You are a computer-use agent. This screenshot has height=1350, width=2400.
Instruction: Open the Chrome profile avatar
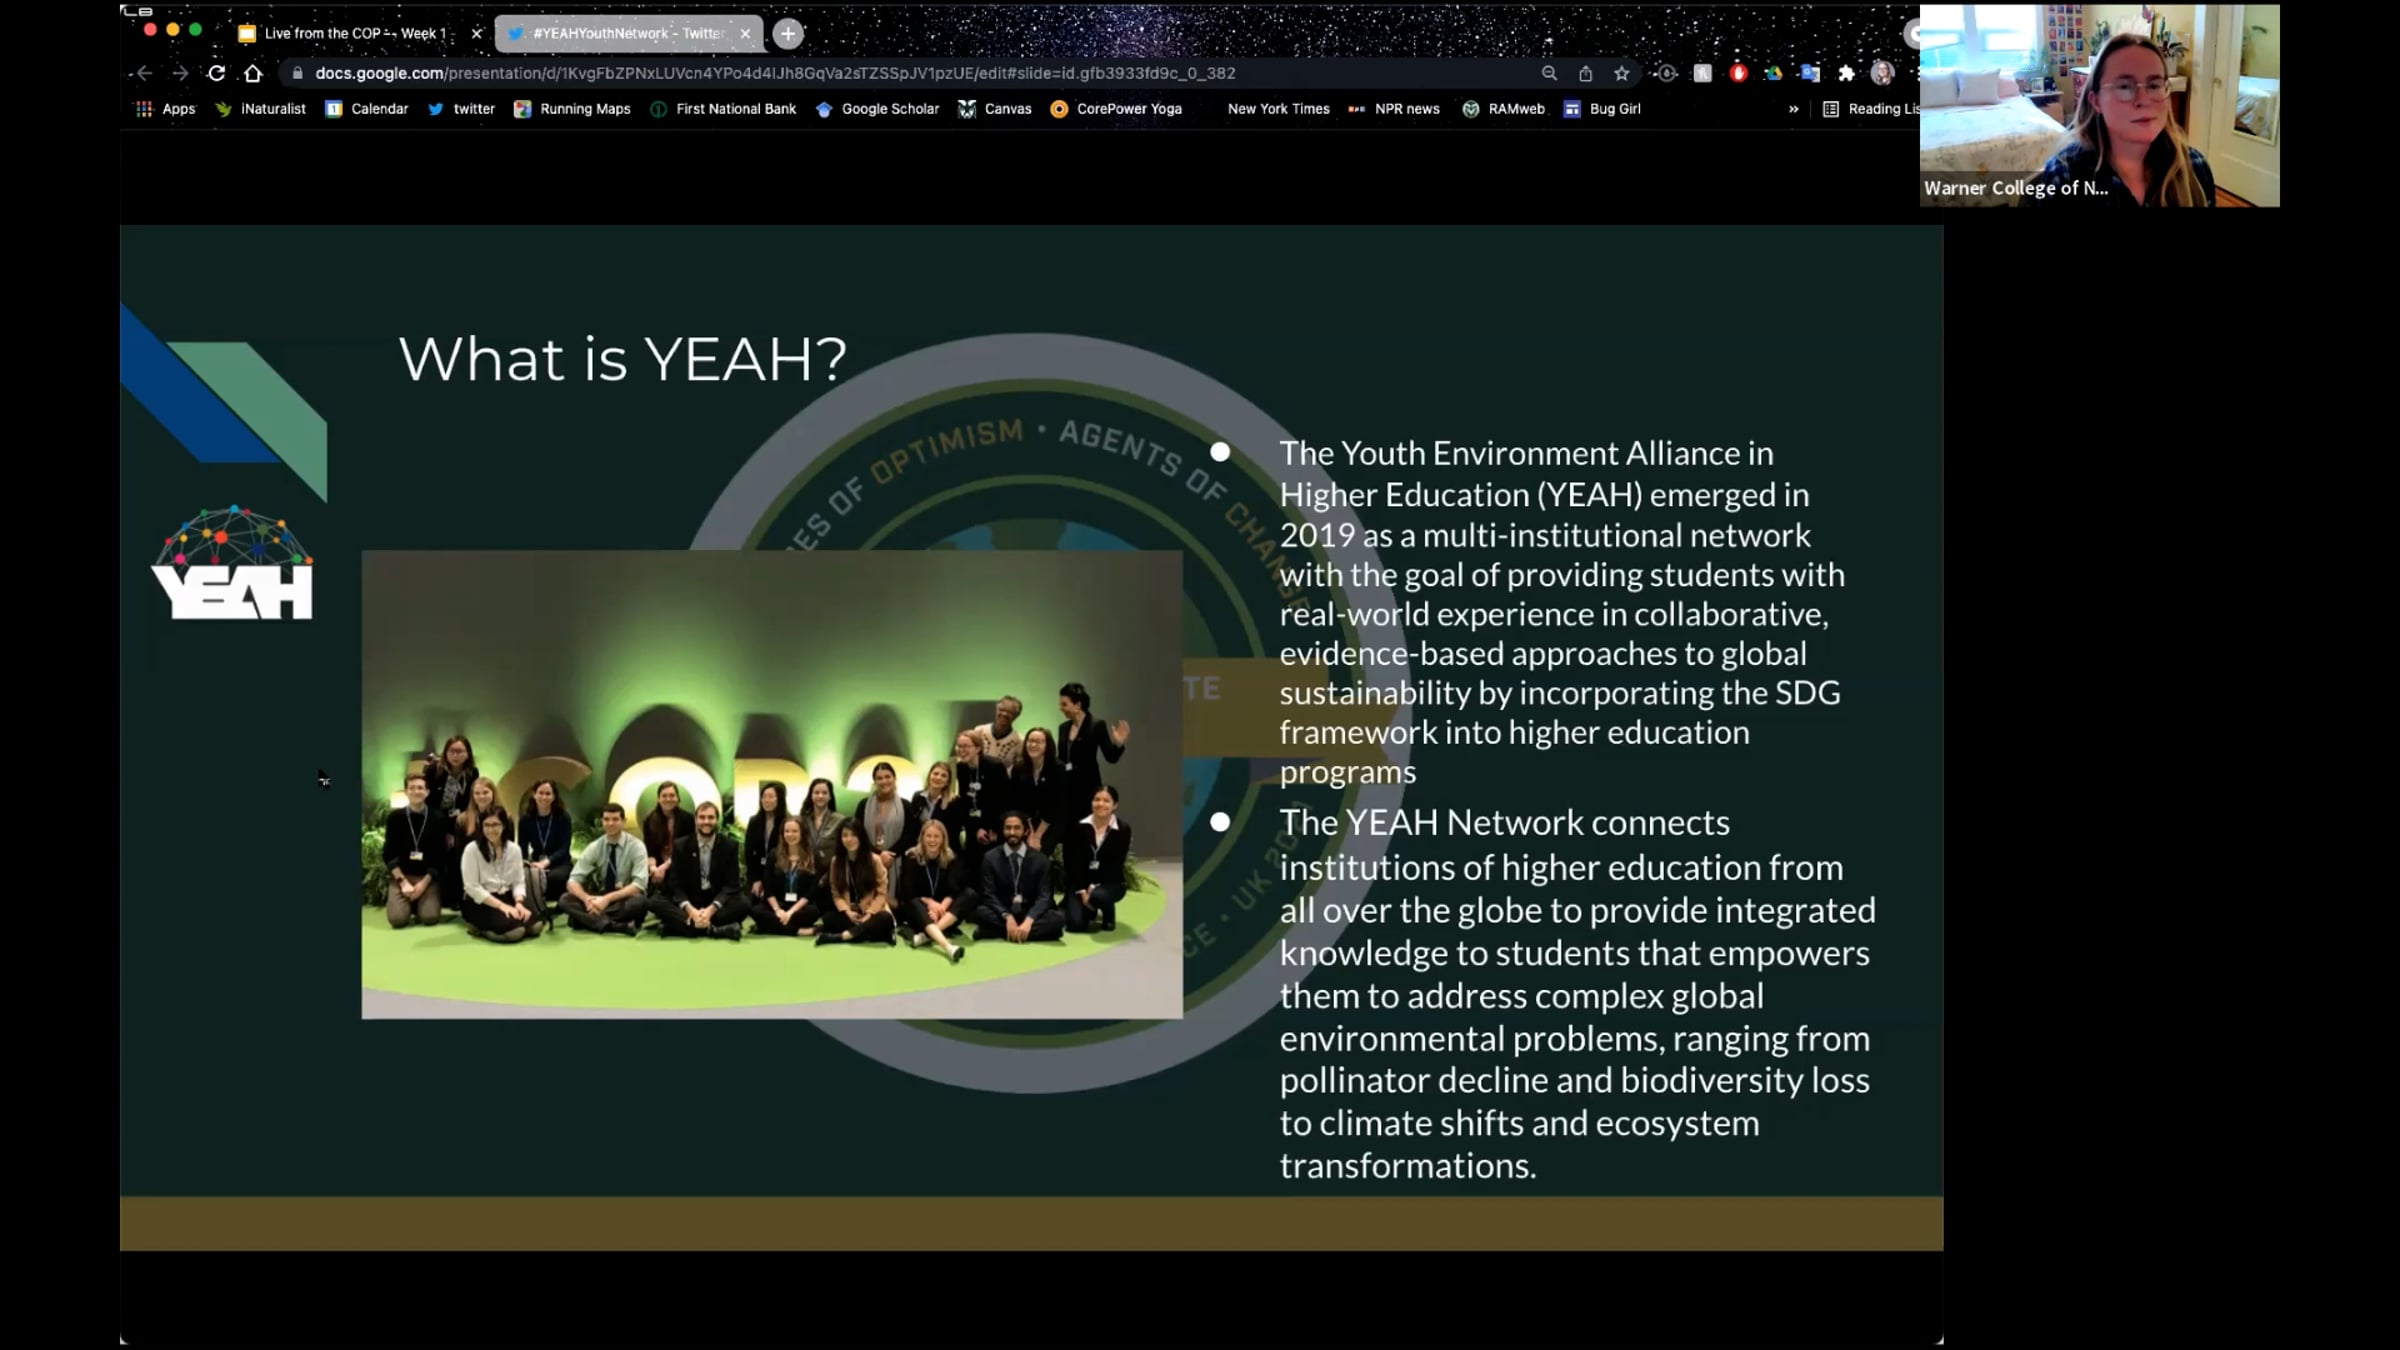click(1882, 73)
